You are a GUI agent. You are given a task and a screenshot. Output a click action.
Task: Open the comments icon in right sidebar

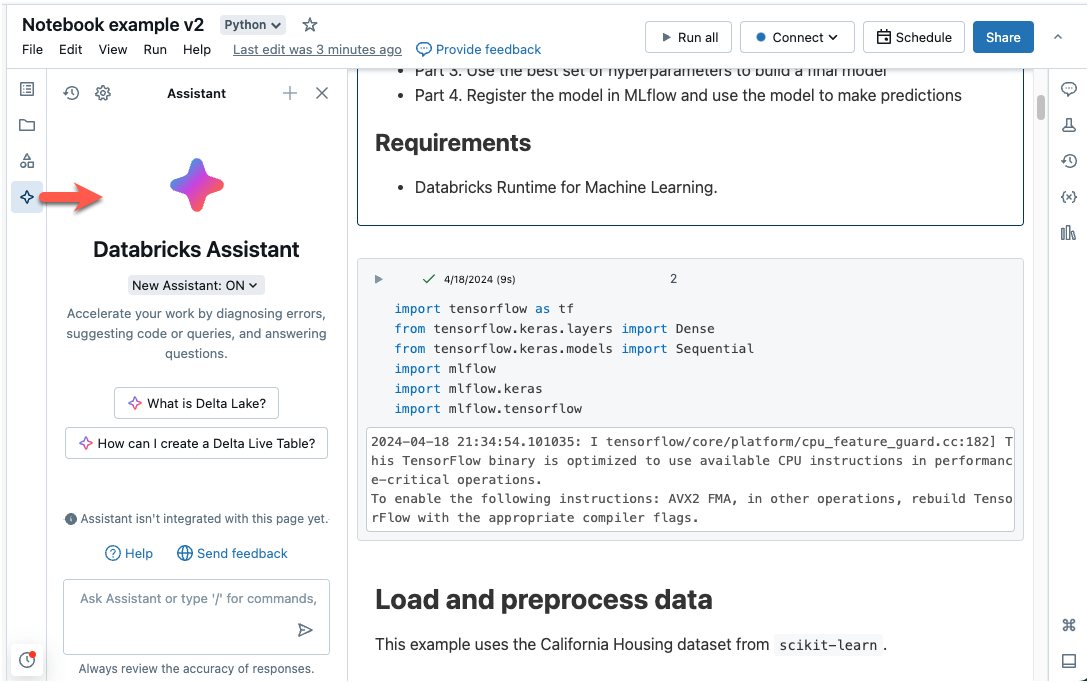(x=1068, y=90)
